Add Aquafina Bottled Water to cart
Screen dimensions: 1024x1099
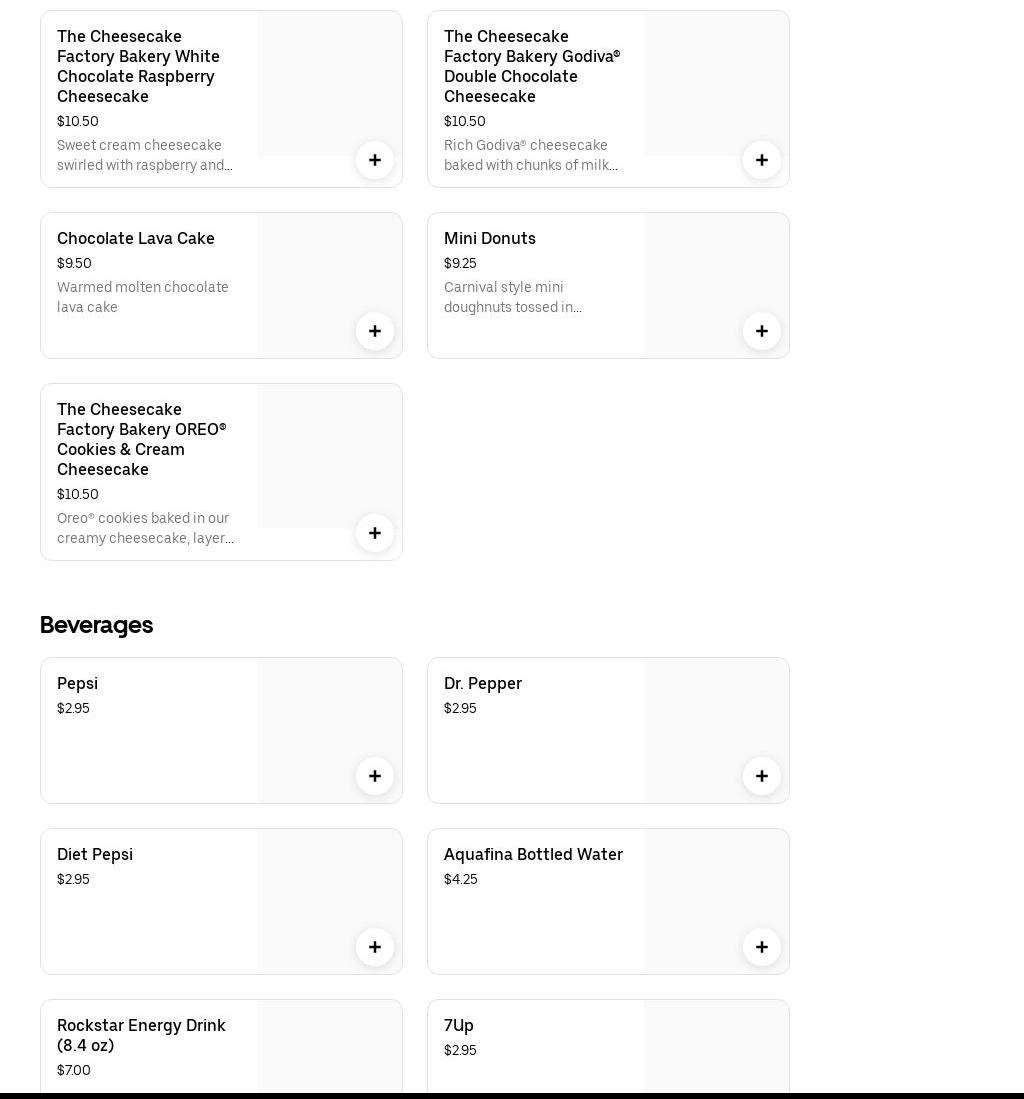pos(762,947)
